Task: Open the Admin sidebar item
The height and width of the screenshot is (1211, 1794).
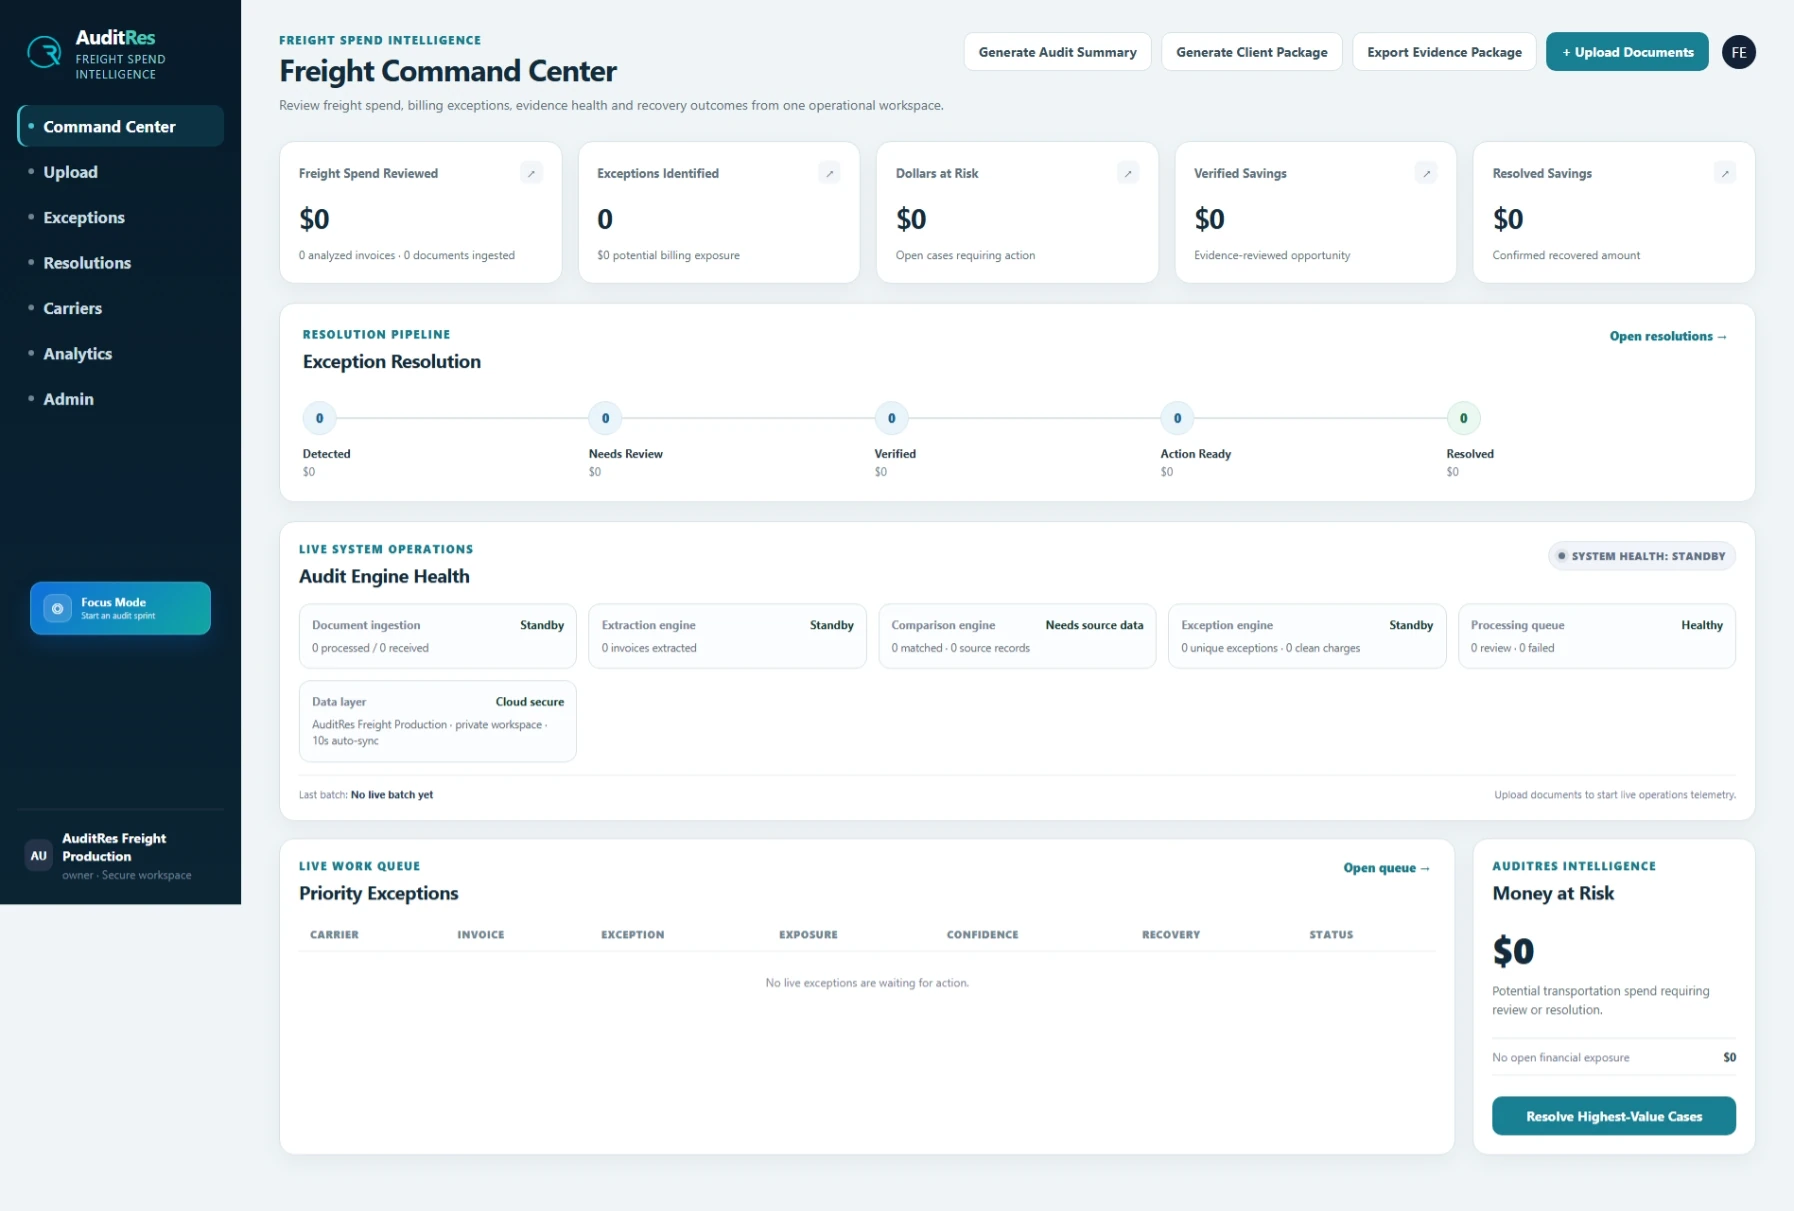Action: point(121,399)
